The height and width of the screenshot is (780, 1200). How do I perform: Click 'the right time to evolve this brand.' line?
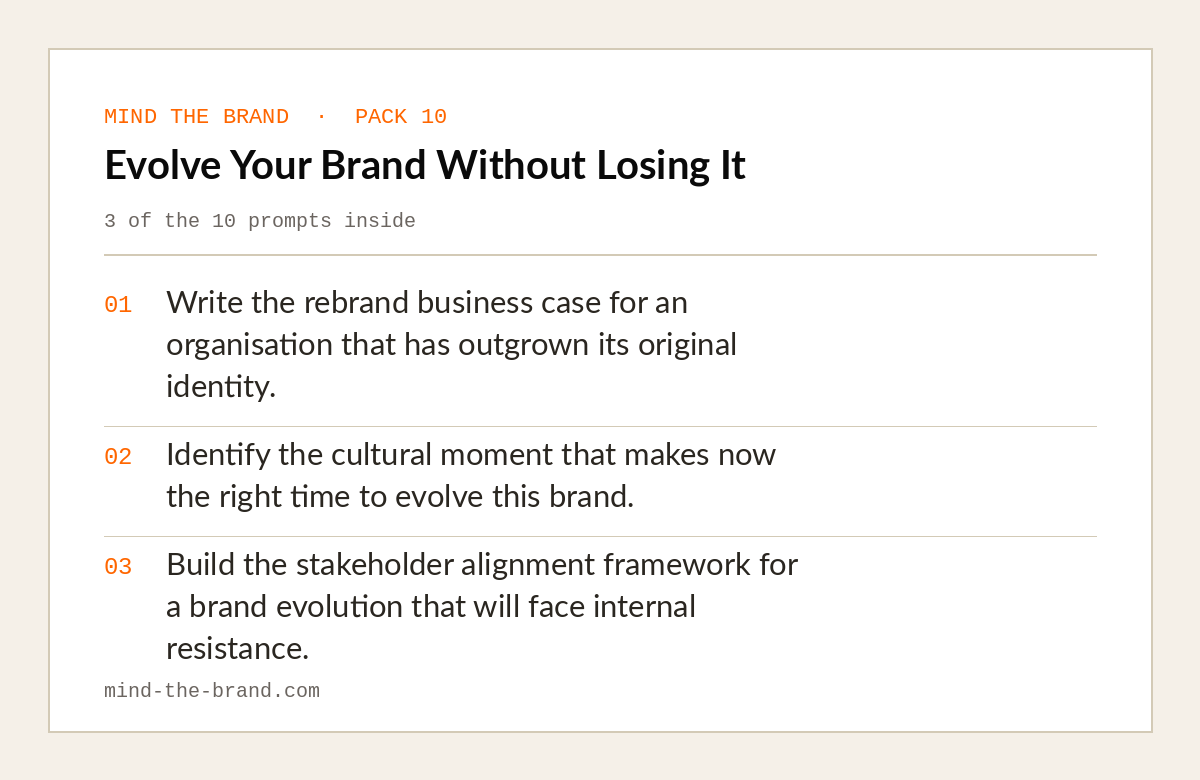(400, 496)
